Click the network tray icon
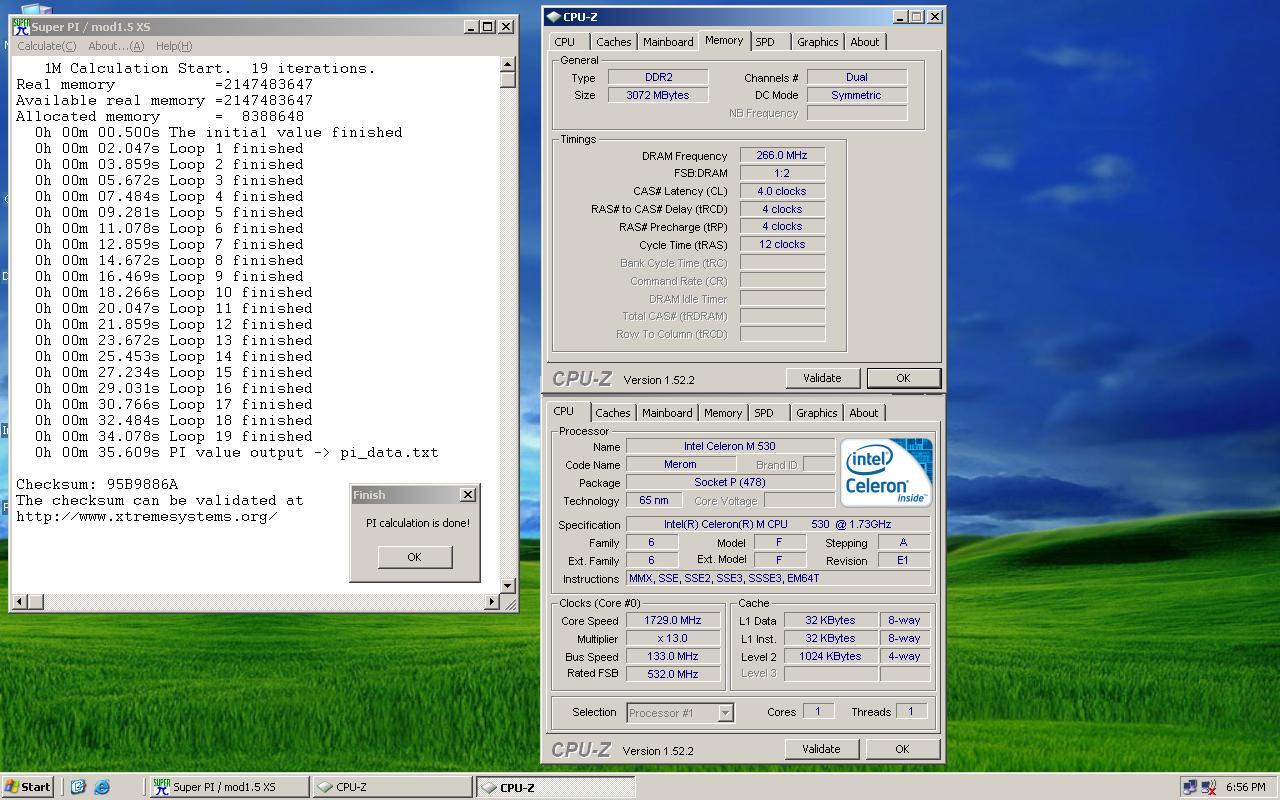Image resolution: width=1280 pixels, height=800 pixels. (x=1189, y=787)
